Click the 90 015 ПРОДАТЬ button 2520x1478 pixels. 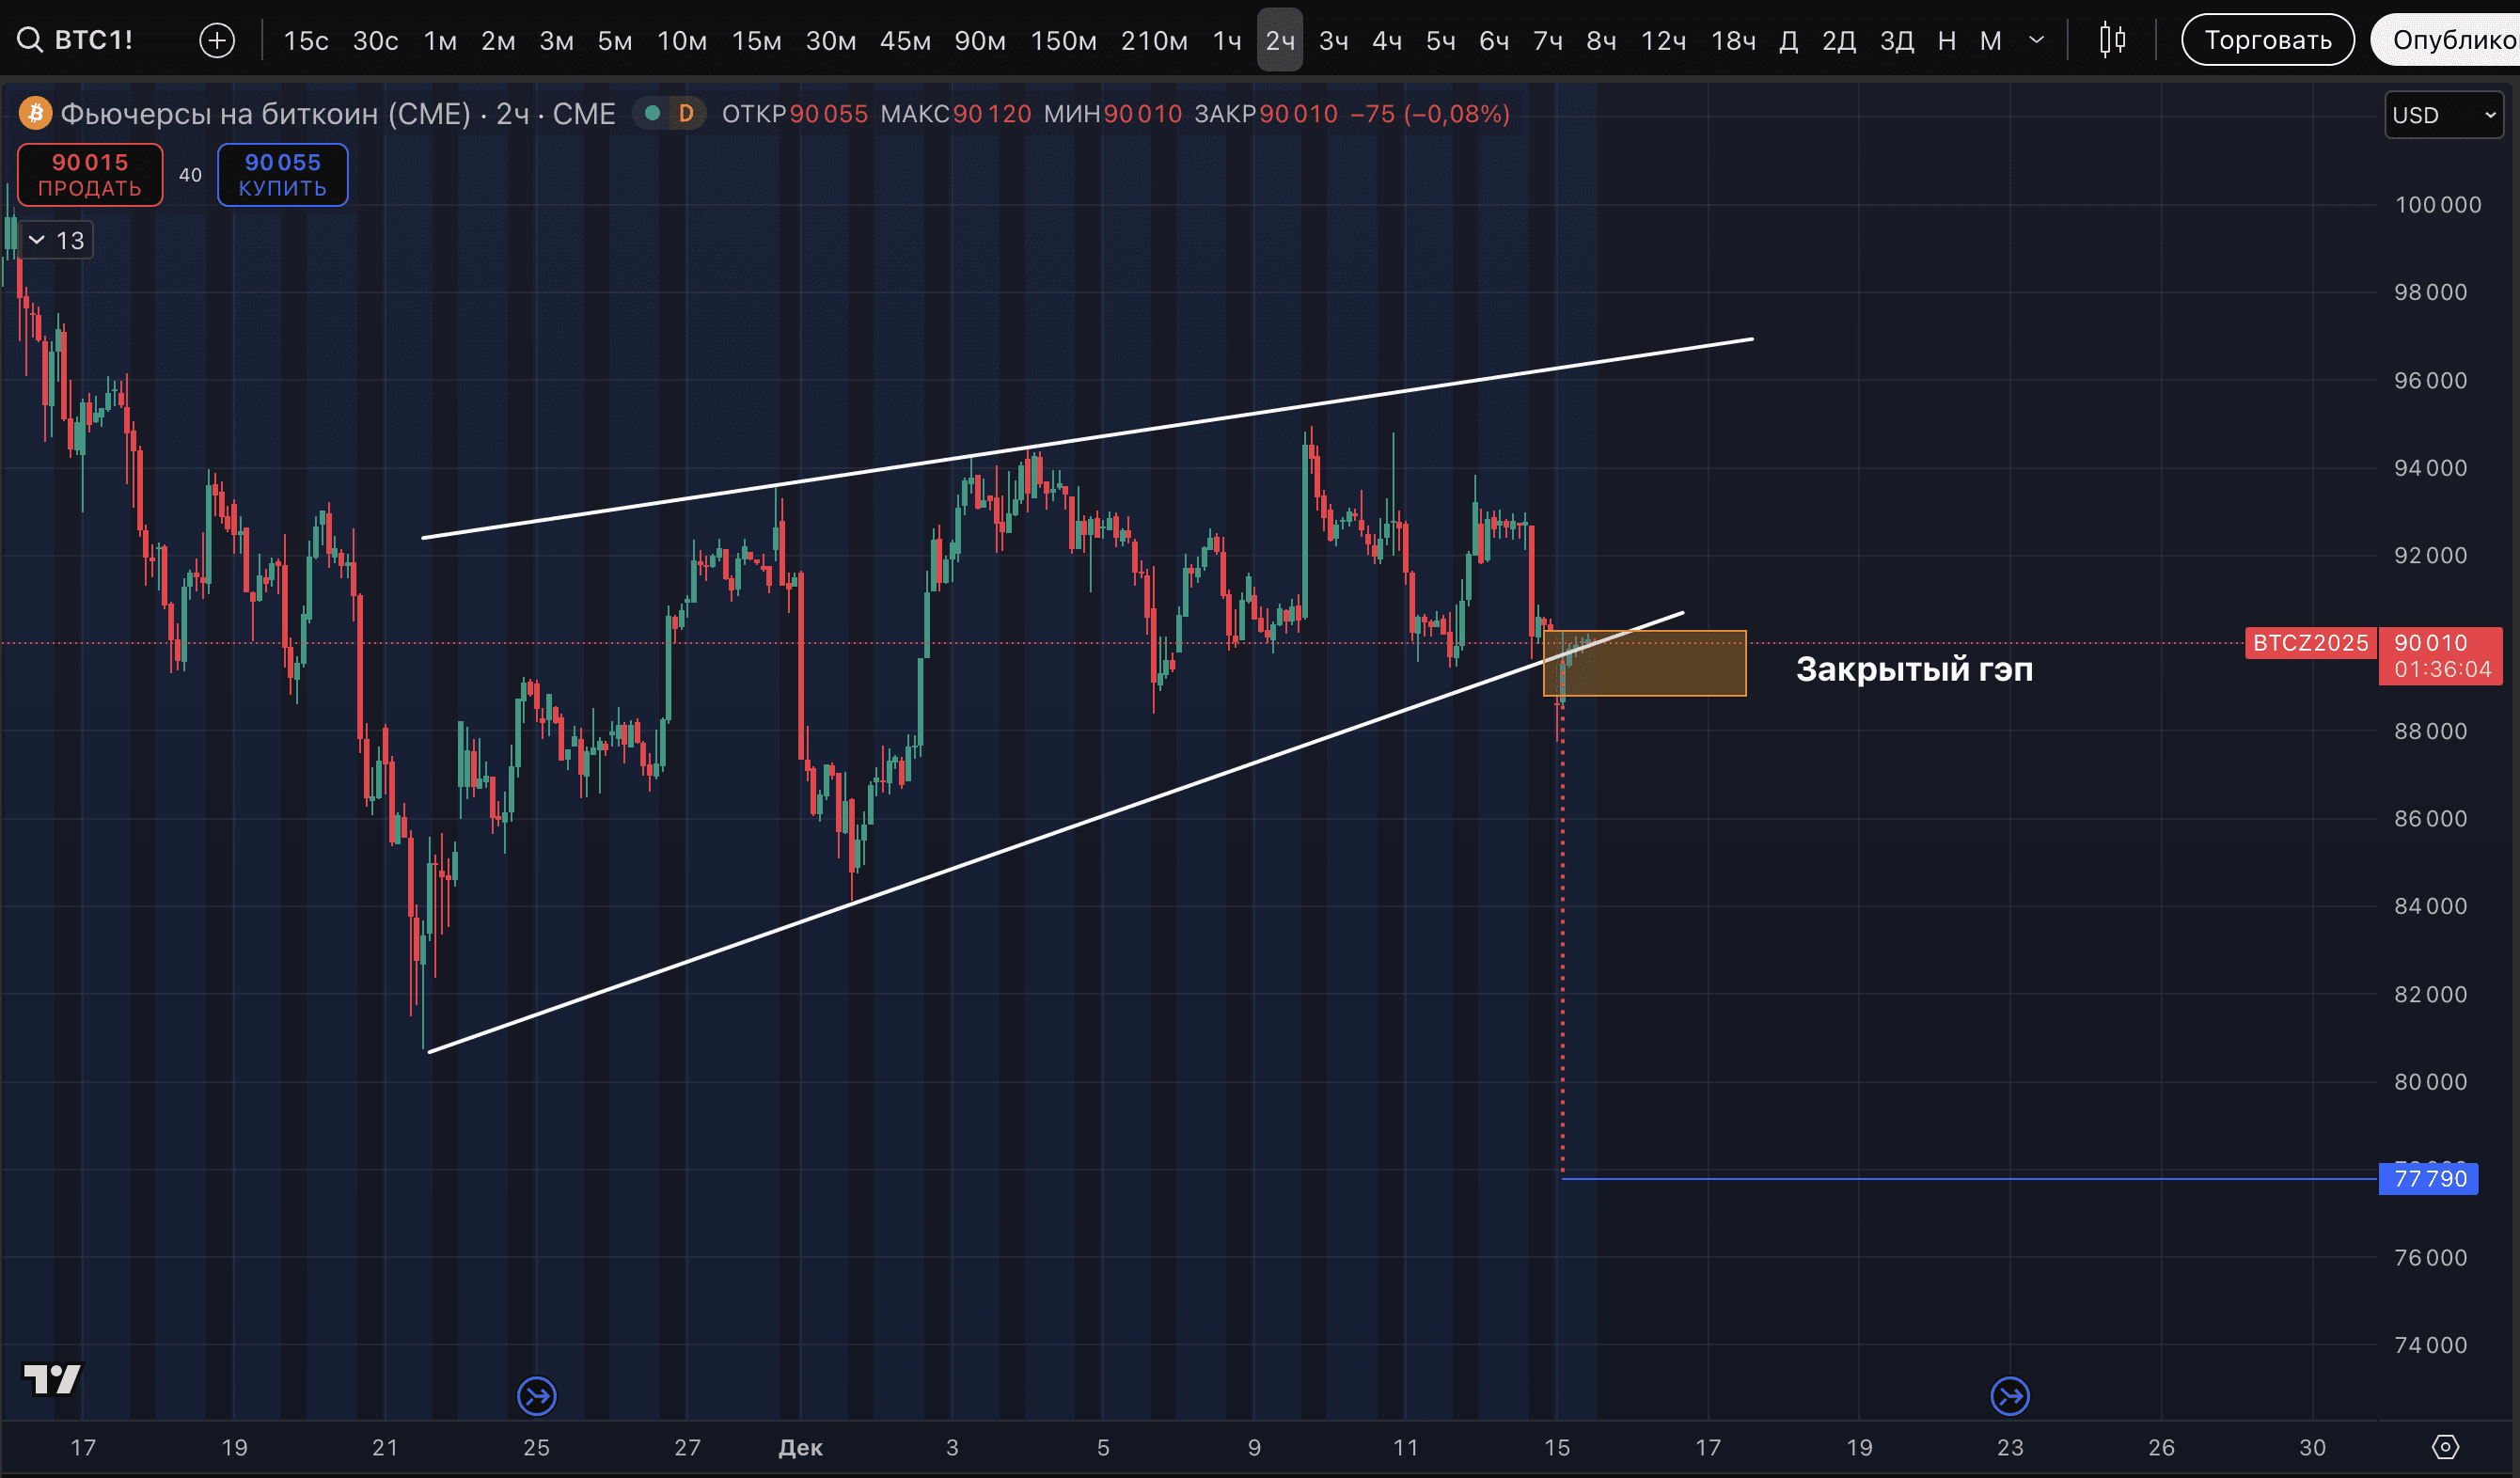90,174
